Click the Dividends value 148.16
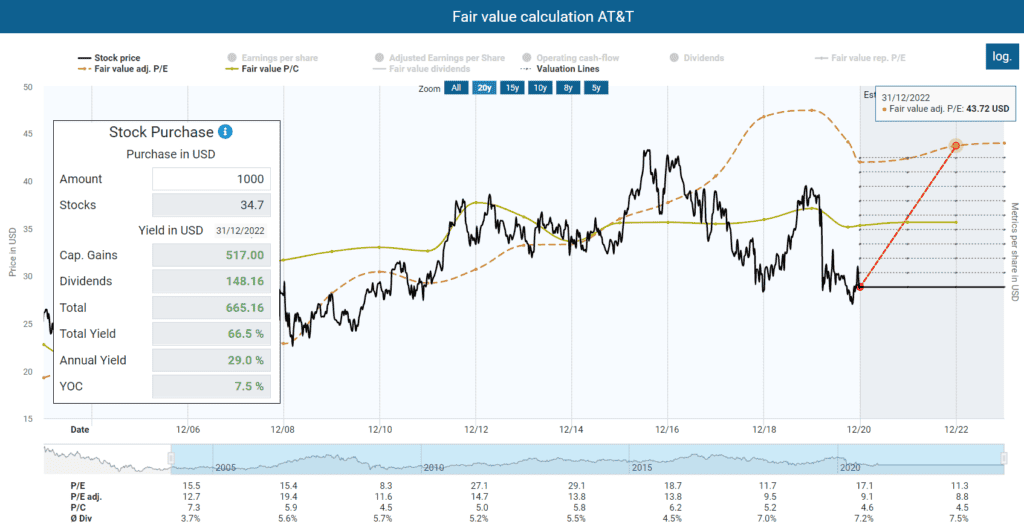Image resolution: width=1024 pixels, height=530 pixels. [211, 281]
